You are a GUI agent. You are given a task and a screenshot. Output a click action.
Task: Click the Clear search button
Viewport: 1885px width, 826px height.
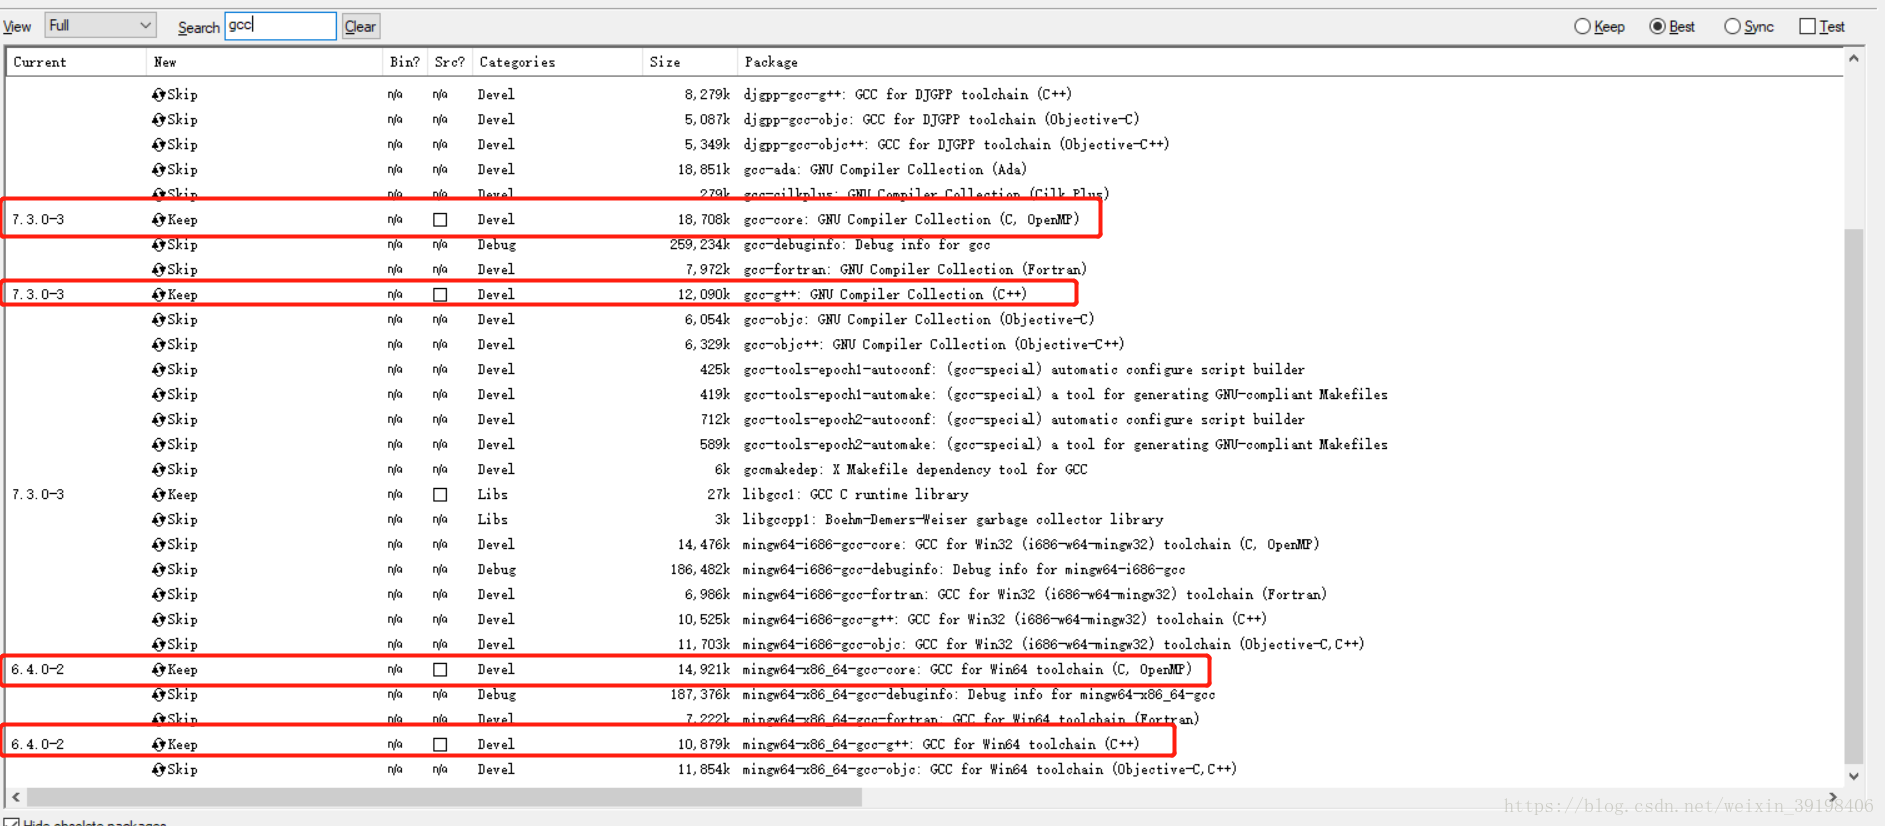360,26
